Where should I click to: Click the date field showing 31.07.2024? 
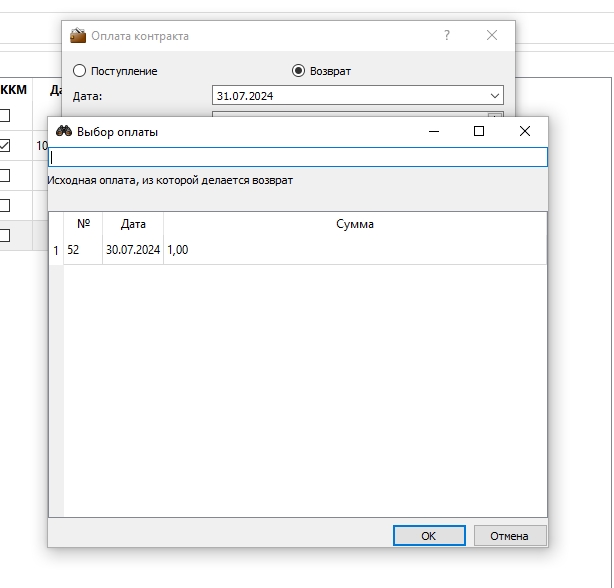coord(358,96)
